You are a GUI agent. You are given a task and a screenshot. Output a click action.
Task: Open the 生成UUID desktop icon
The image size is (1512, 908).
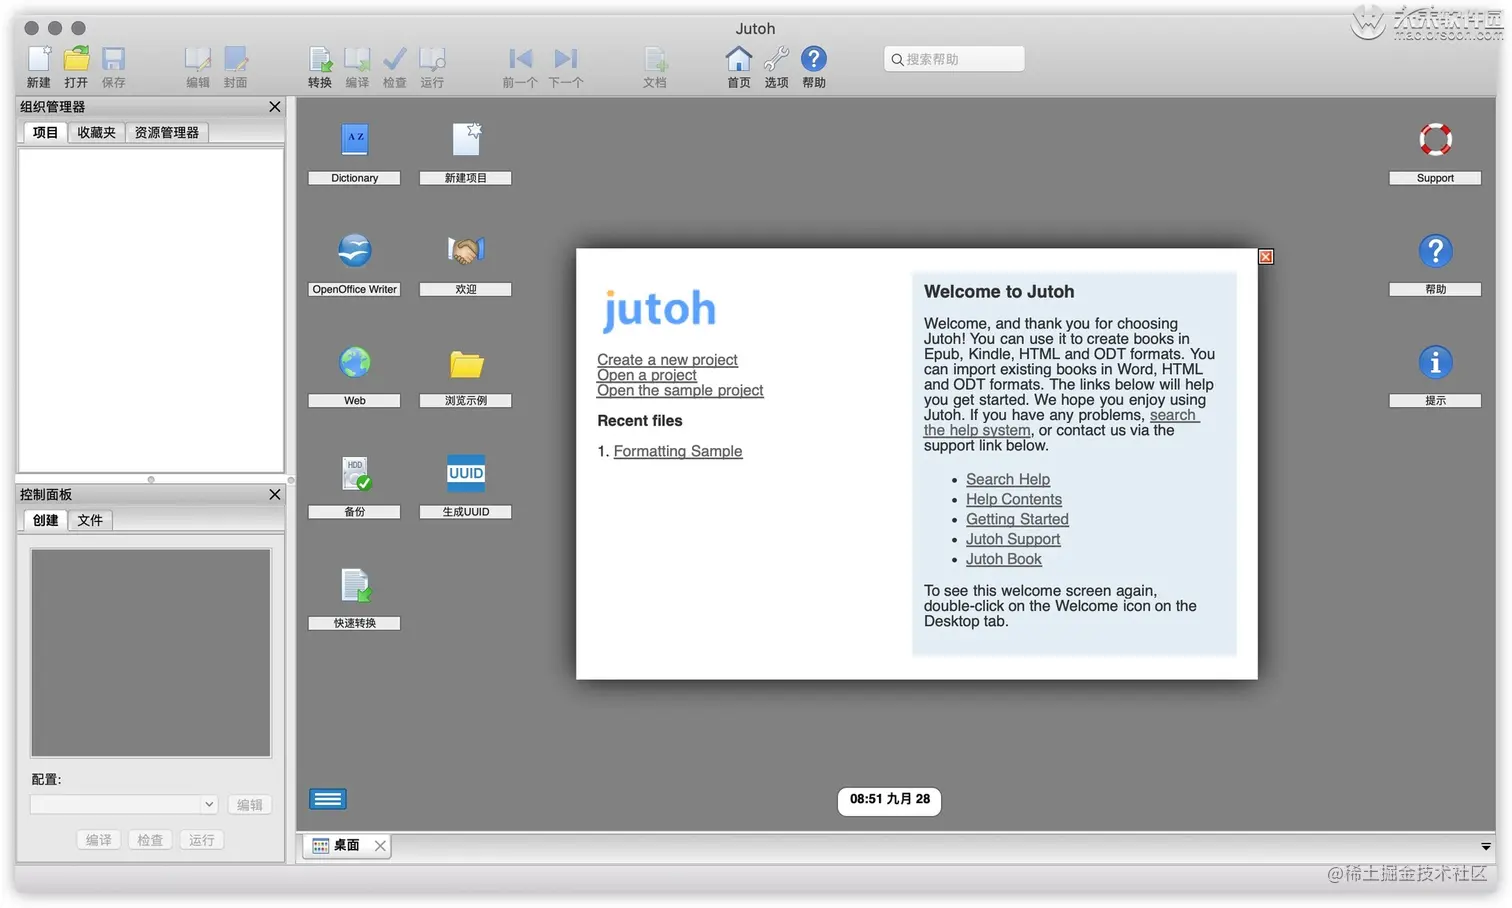point(466,473)
